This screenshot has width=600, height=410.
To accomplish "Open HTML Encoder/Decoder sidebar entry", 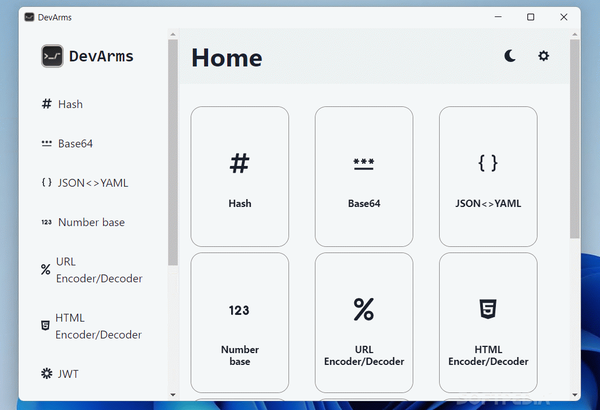I will 98,326.
